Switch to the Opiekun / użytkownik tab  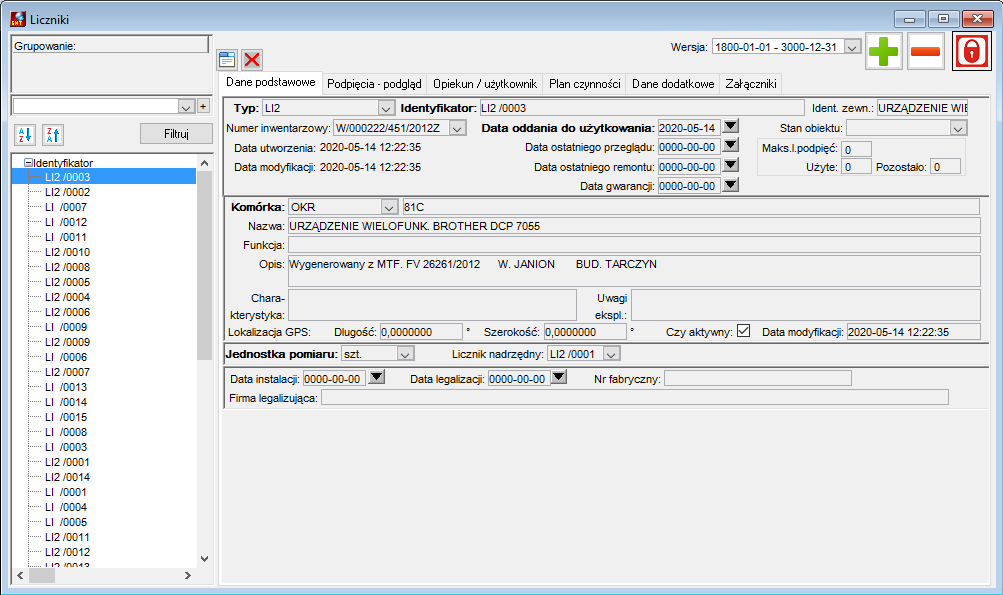pyautogui.click(x=485, y=84)
